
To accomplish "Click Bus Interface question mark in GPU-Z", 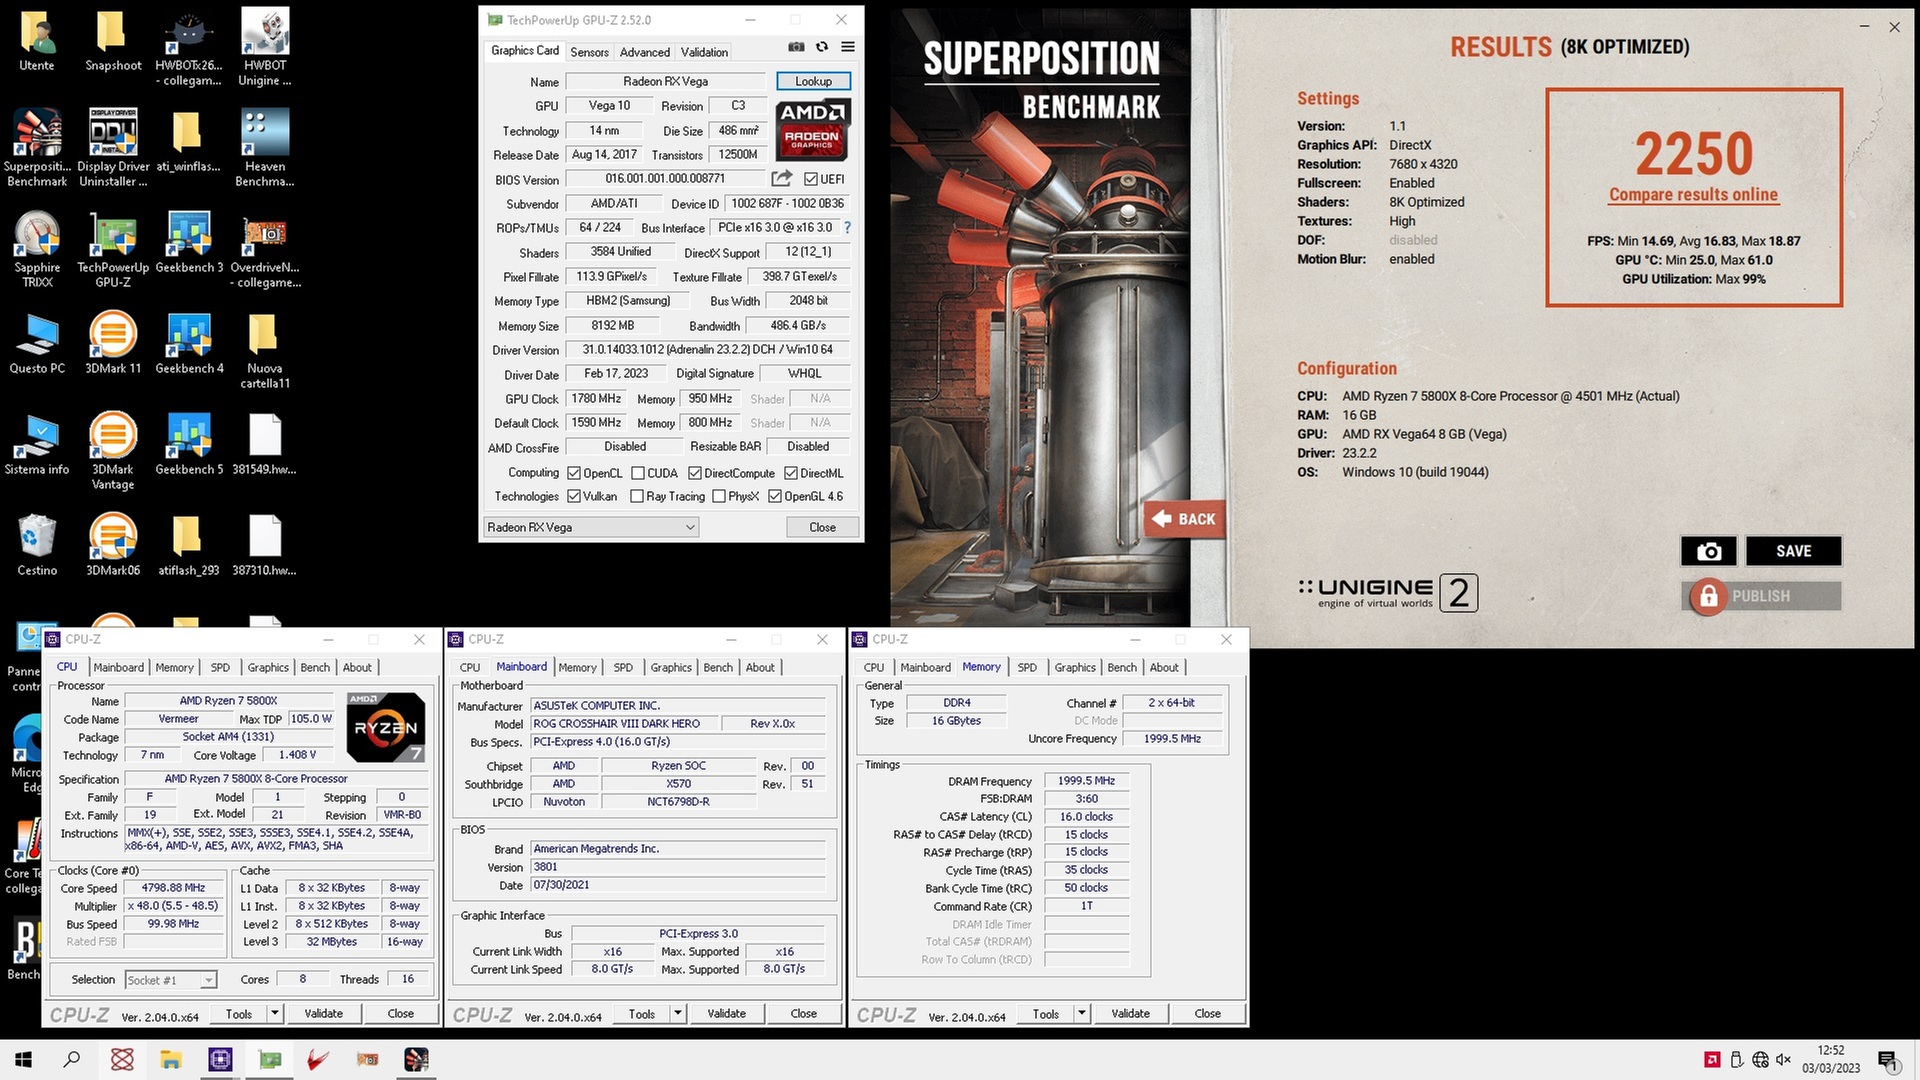I will [848, 227].
